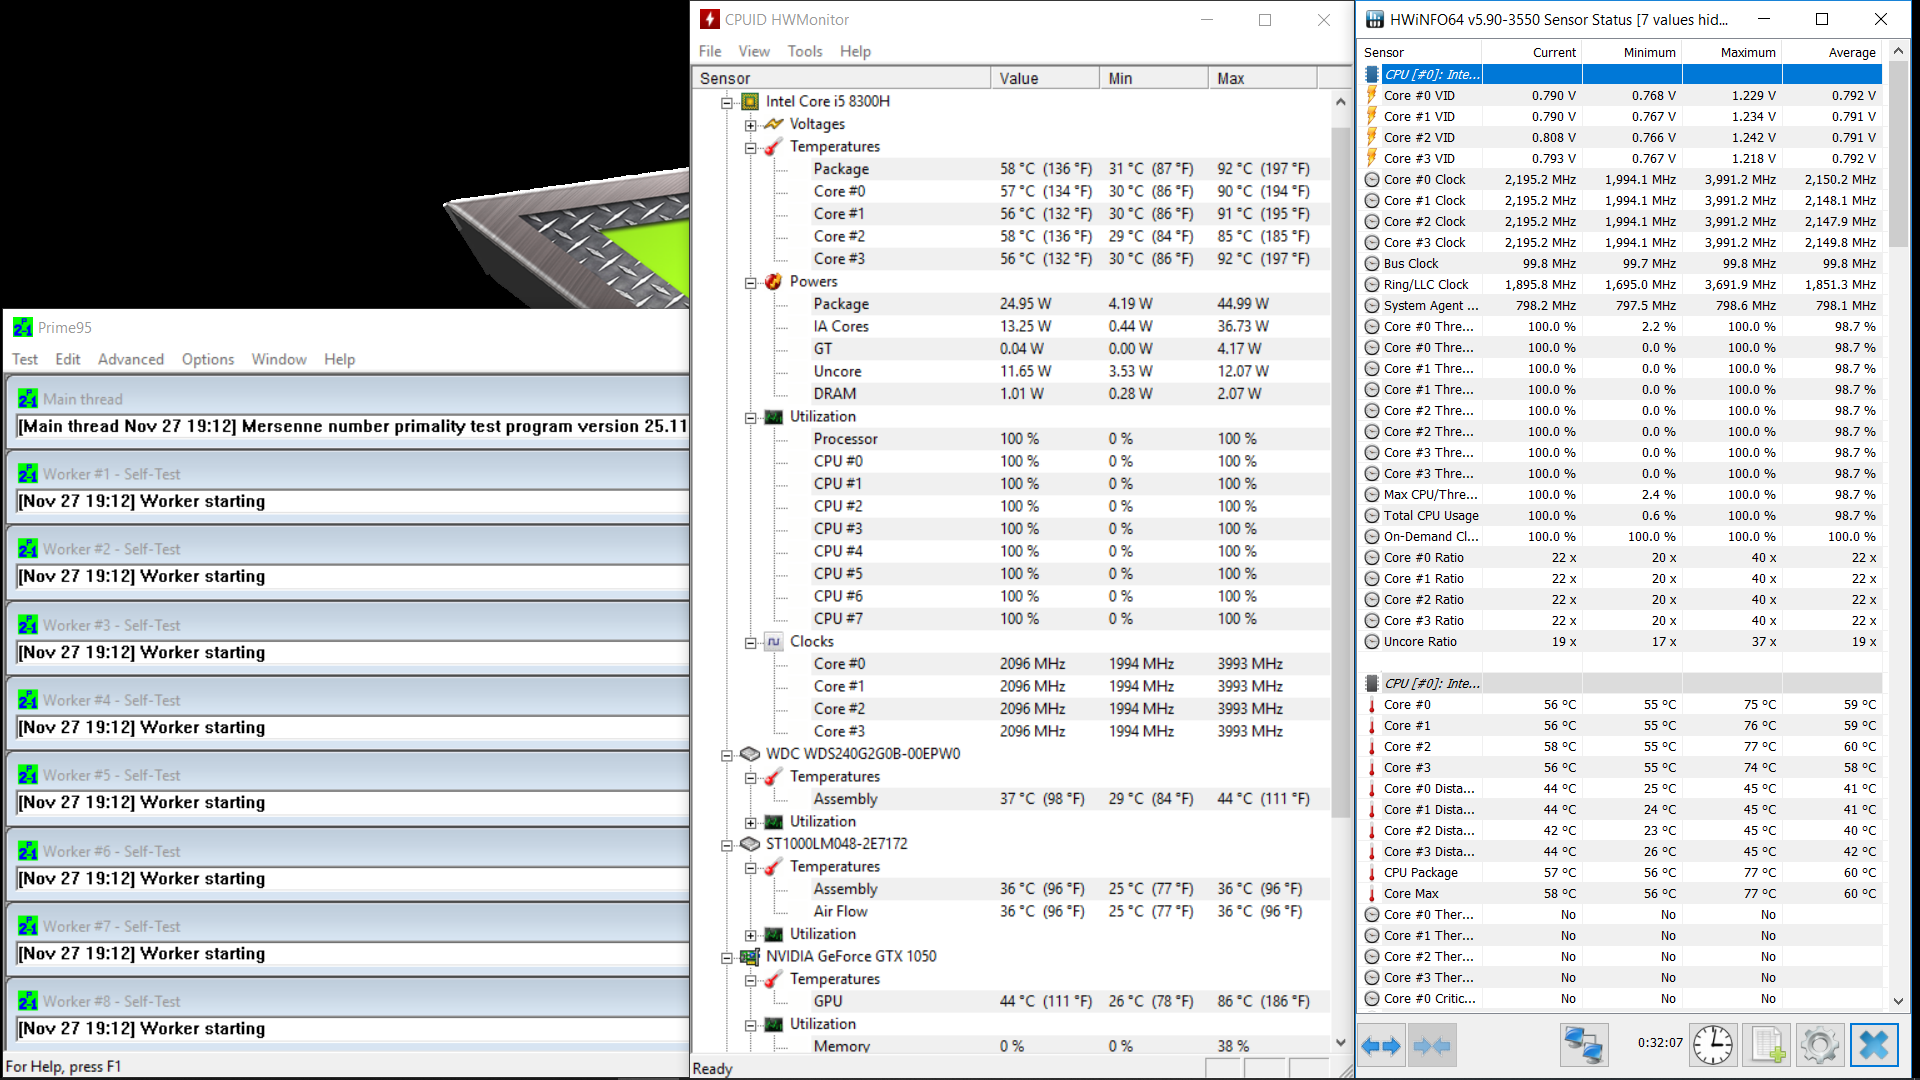The width and height of the screenshot is (1920, 1080).
Task: Select the Ring/LLC Clock row
Action: 1622,284
